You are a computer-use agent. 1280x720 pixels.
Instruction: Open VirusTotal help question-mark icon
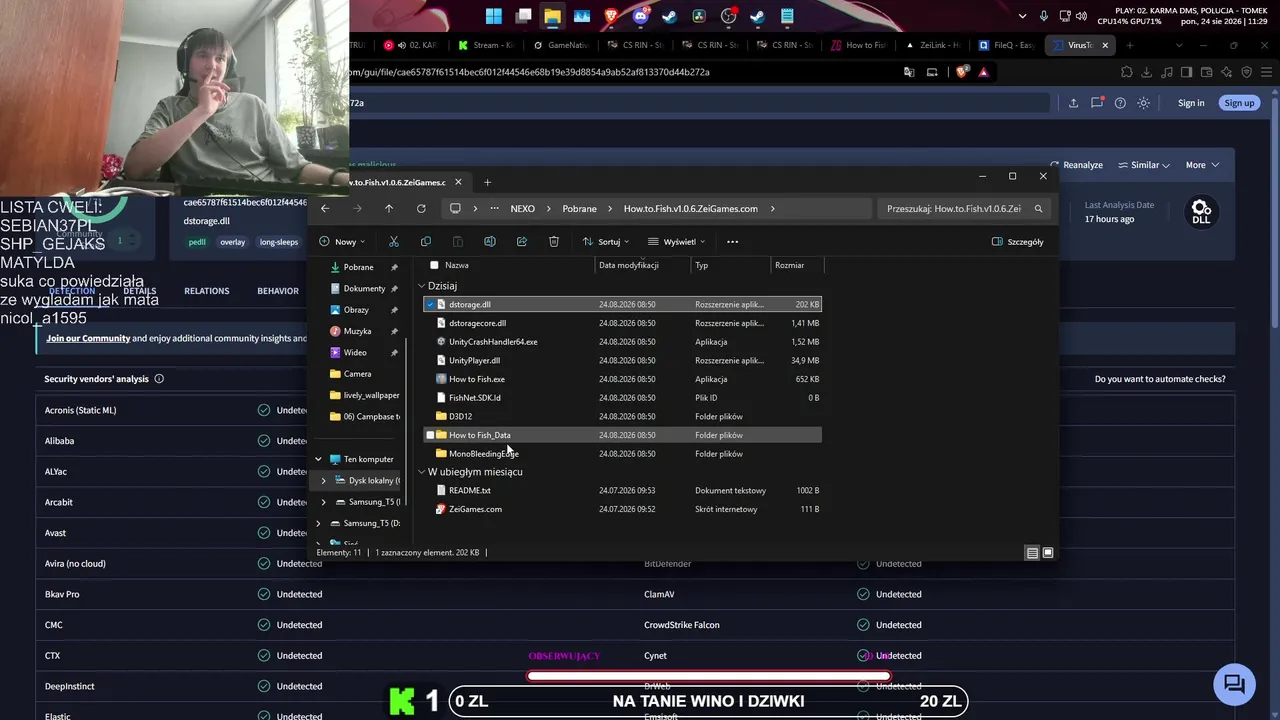[1120, 103]
